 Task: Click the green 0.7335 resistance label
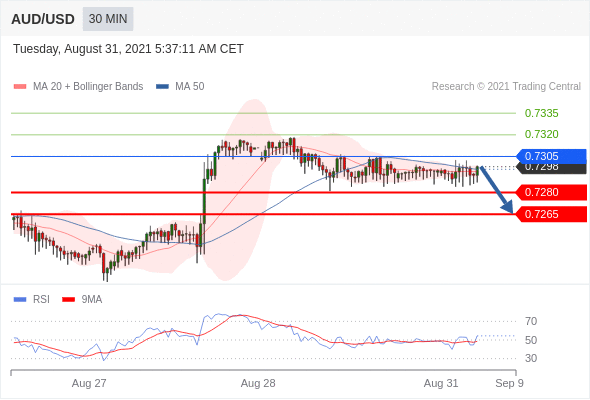(x=541, y=113)
